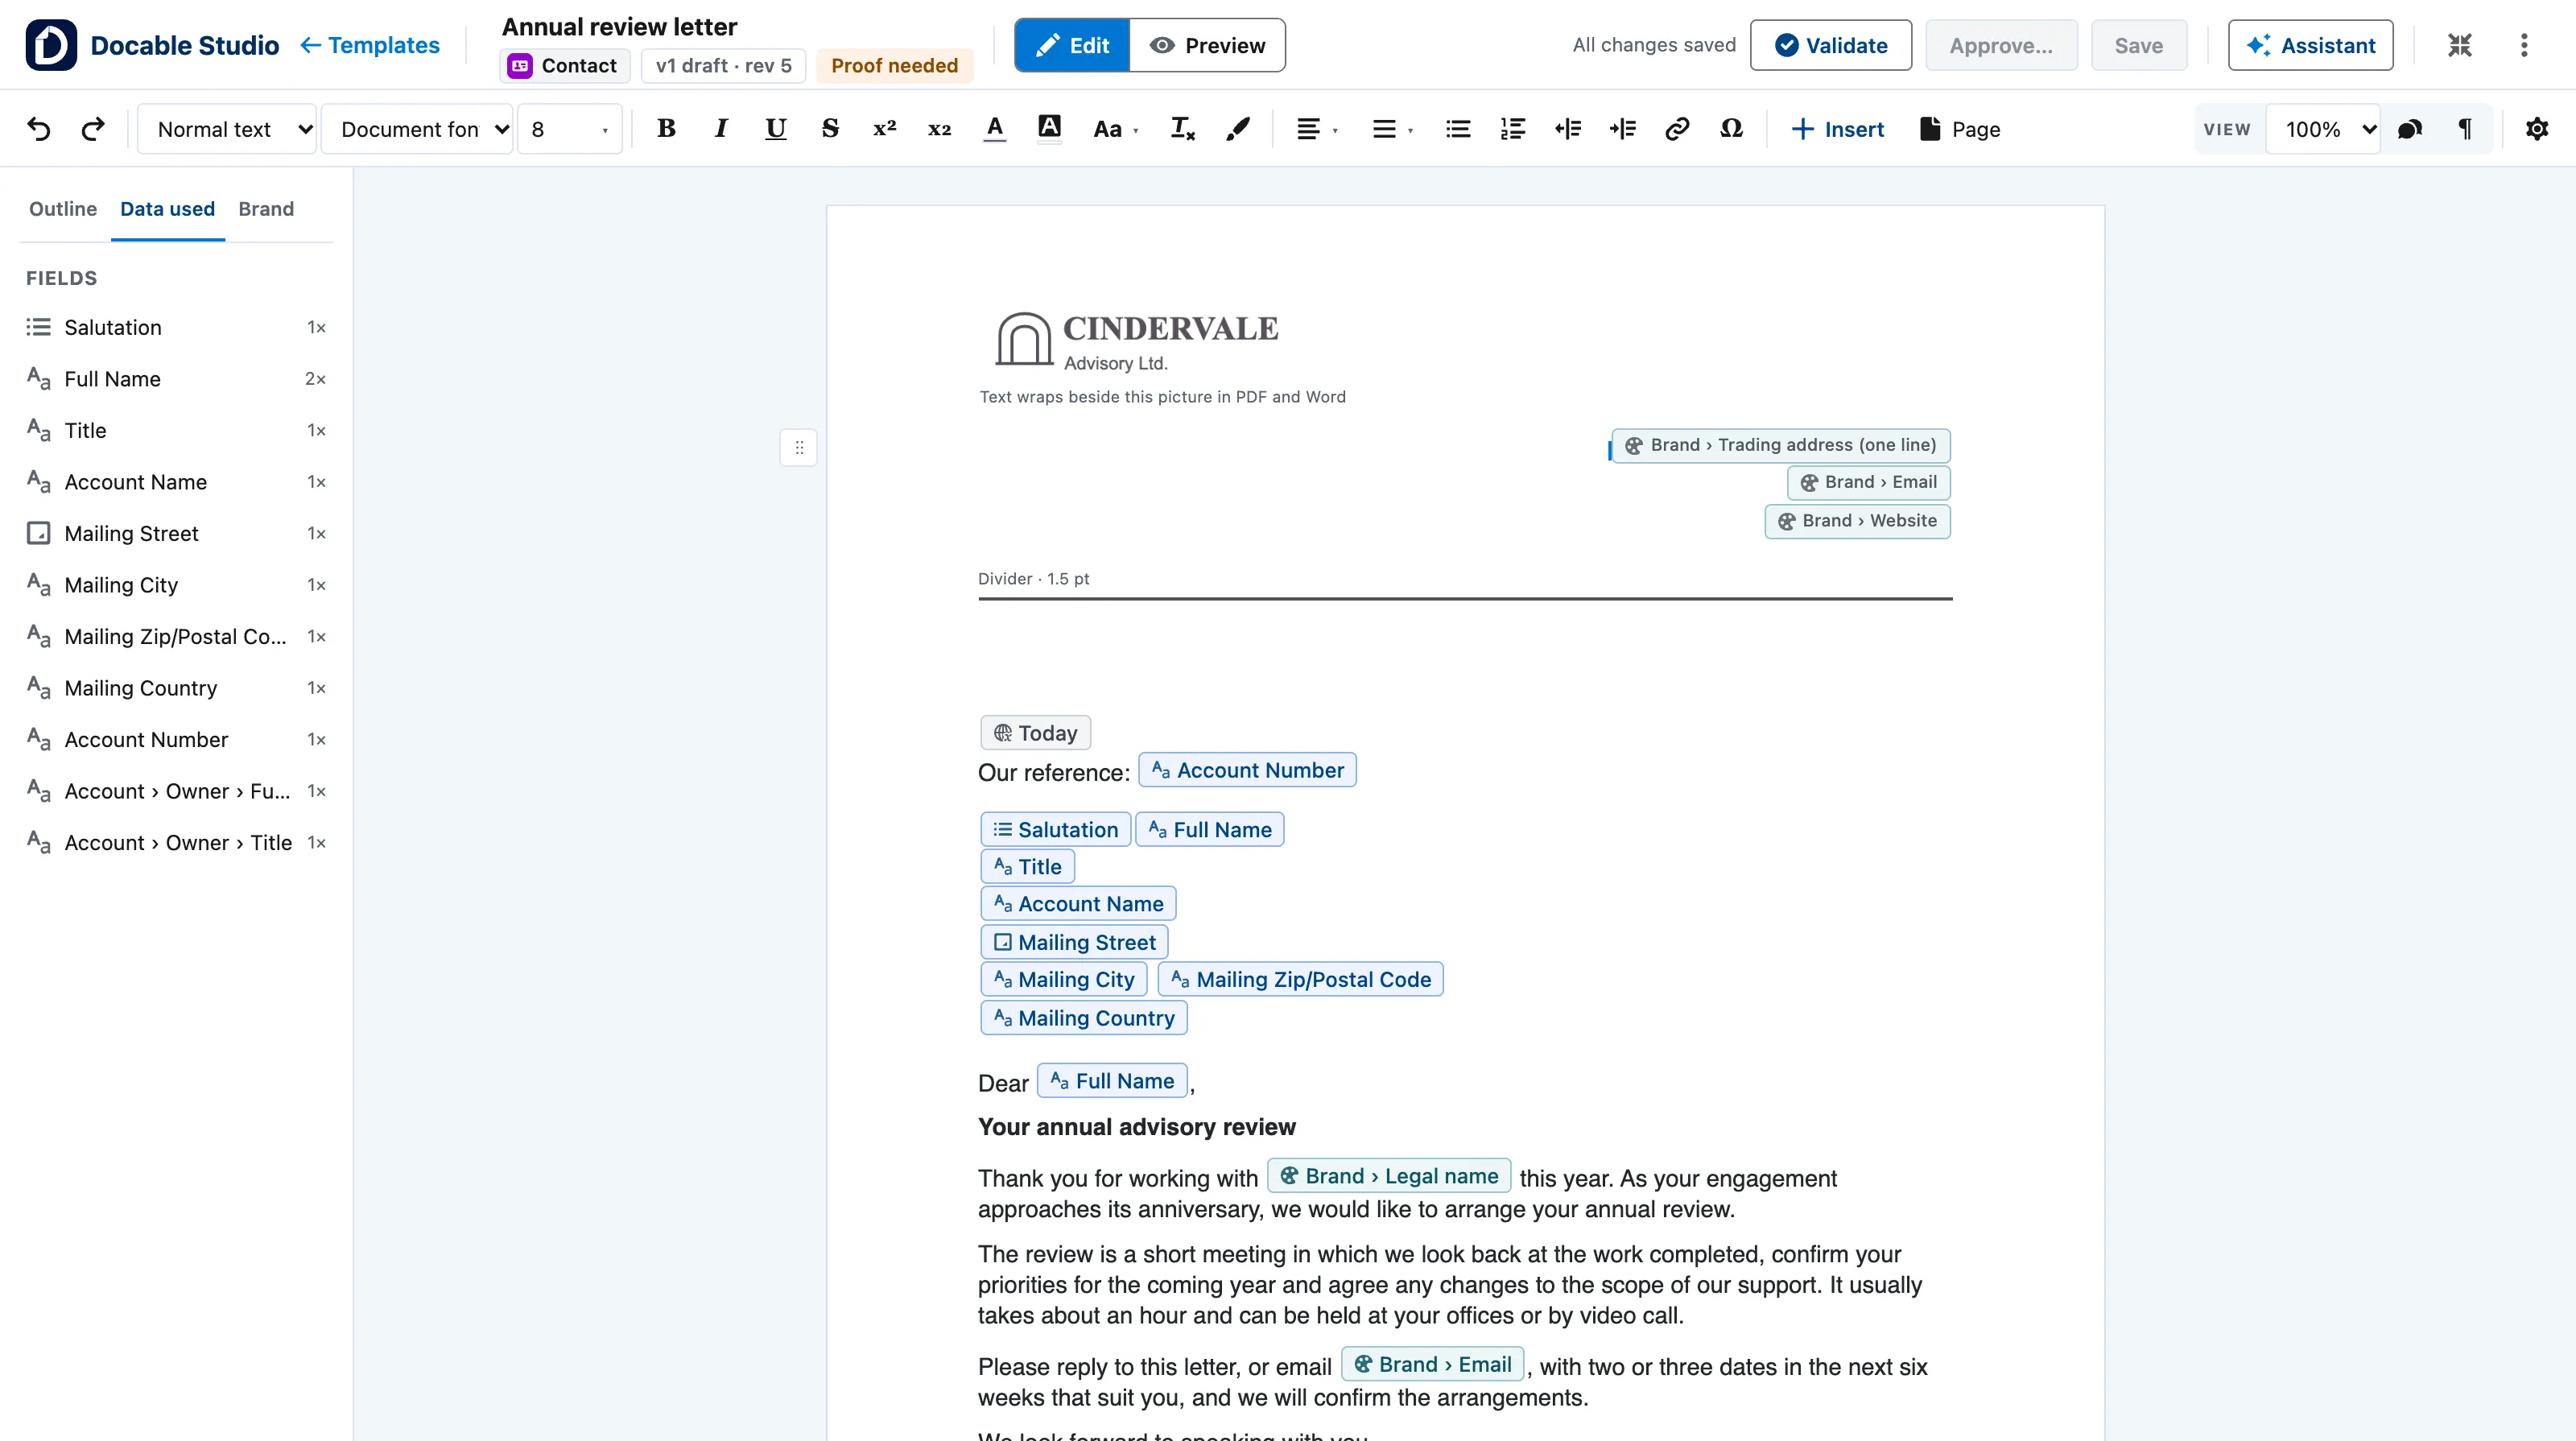Insert a bulleted list

[x=1458, y=129]
